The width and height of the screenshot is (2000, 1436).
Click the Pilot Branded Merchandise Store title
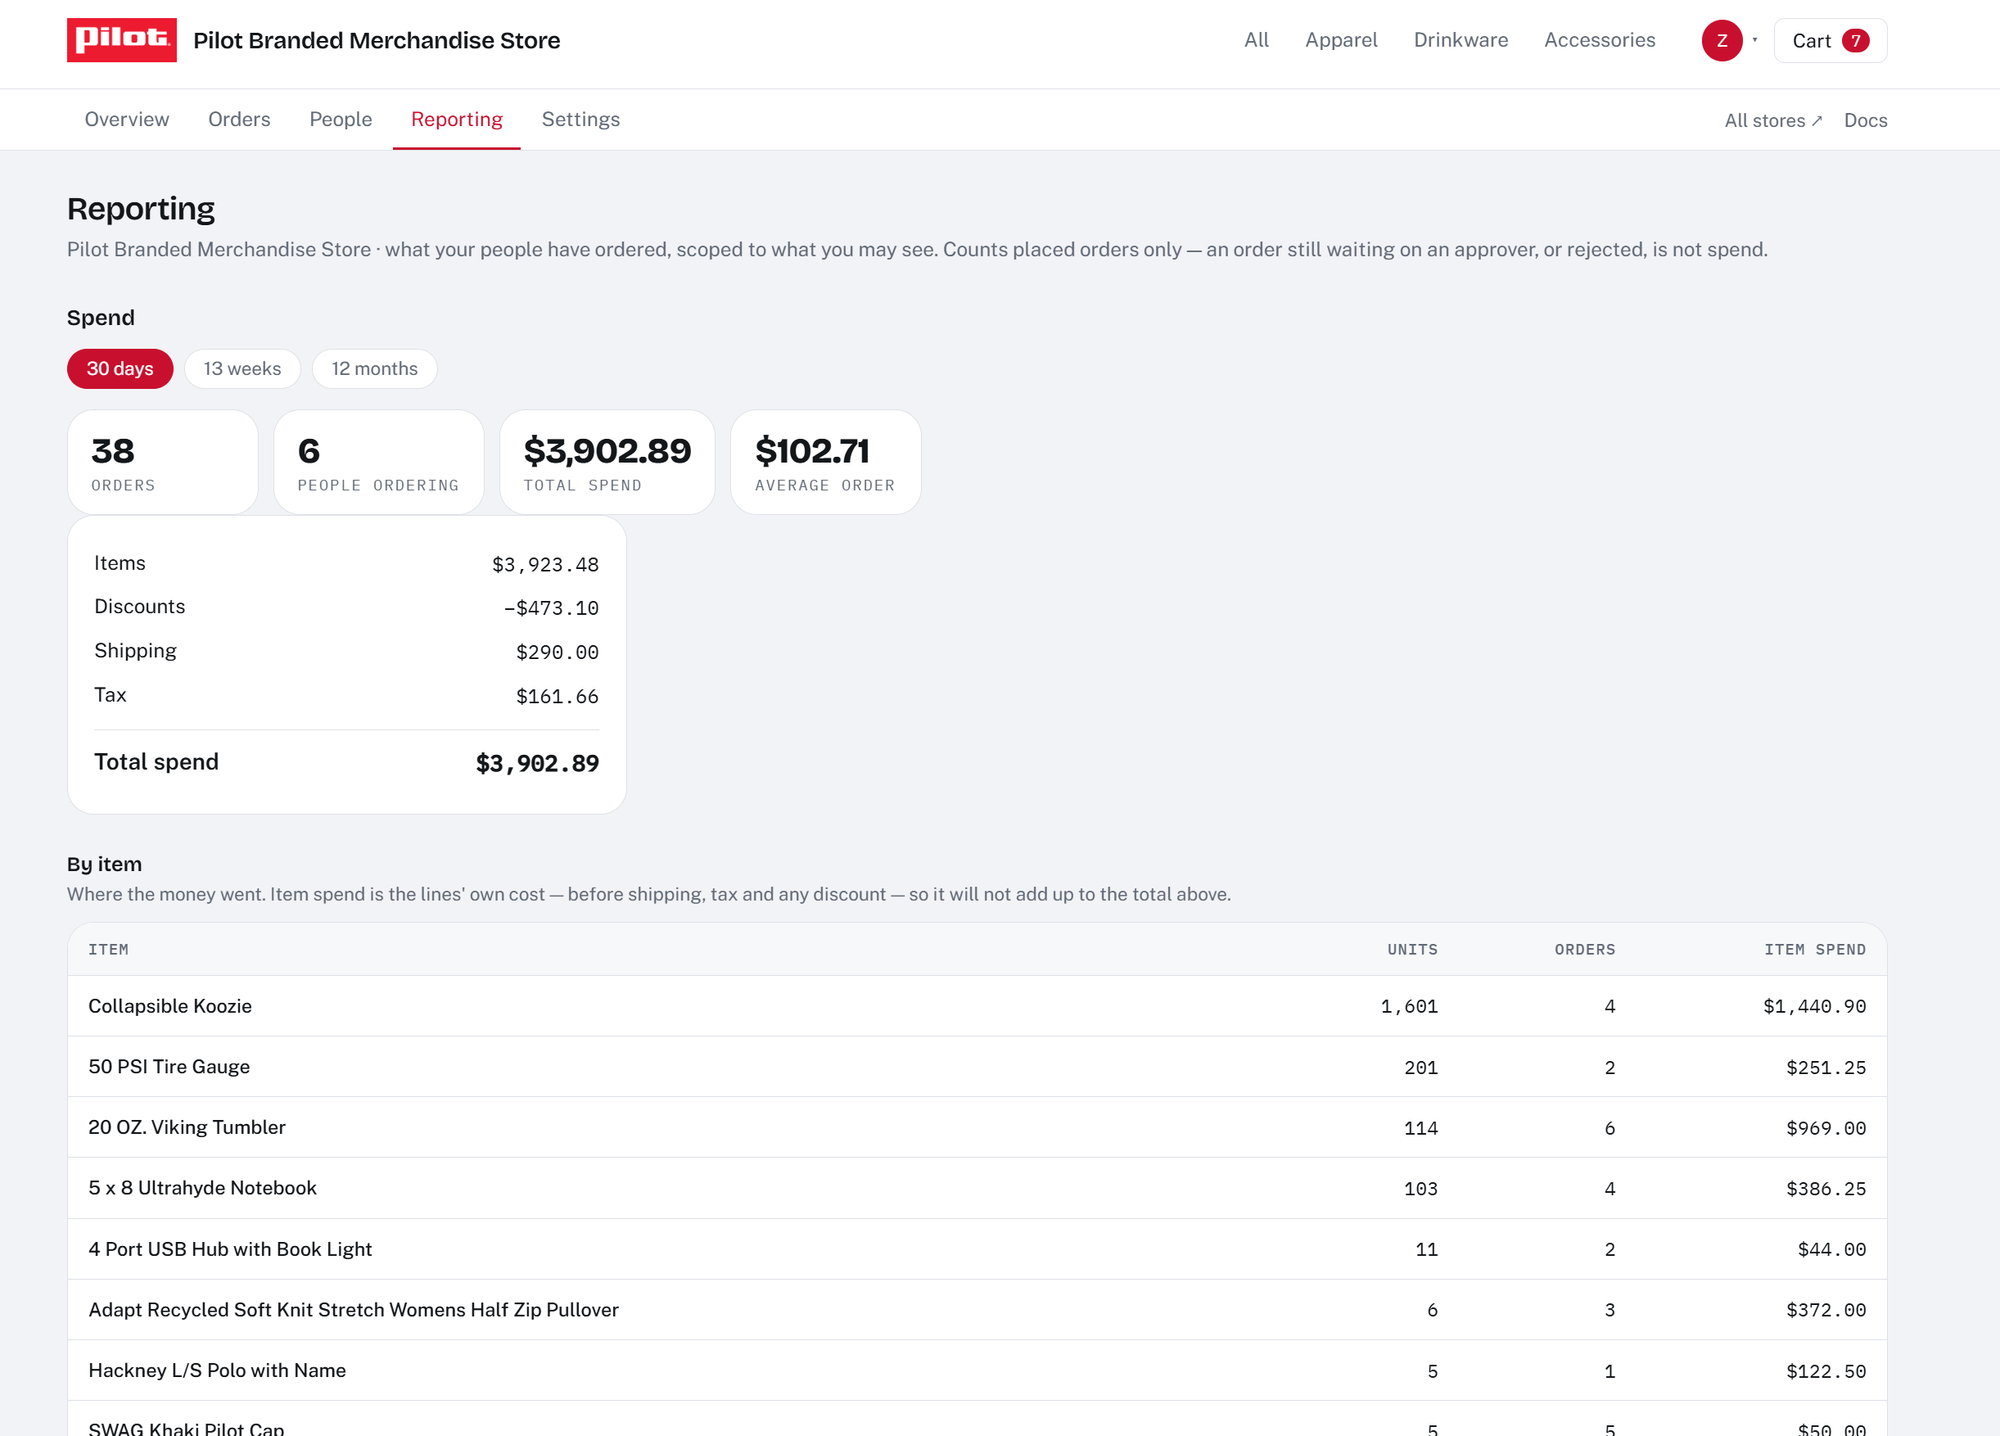click(x=377, y=40)
